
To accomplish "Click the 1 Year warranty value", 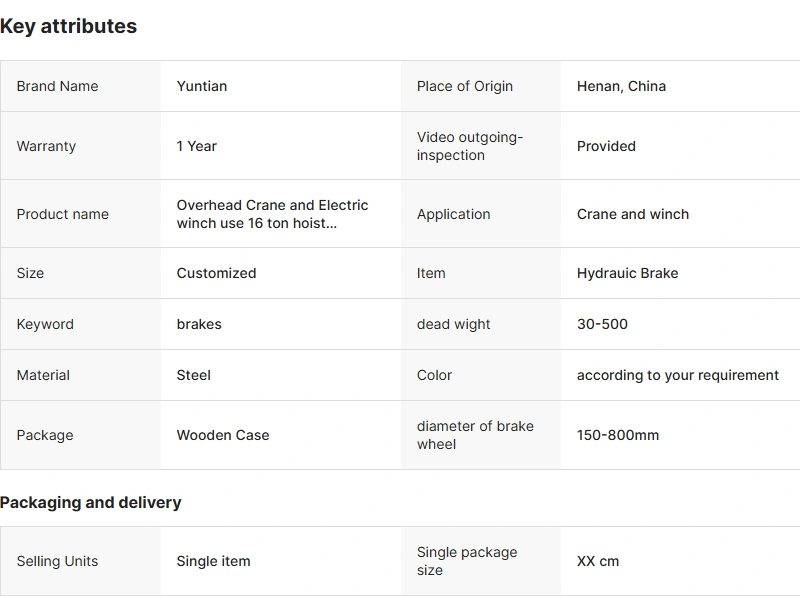I will pos(197,146).
